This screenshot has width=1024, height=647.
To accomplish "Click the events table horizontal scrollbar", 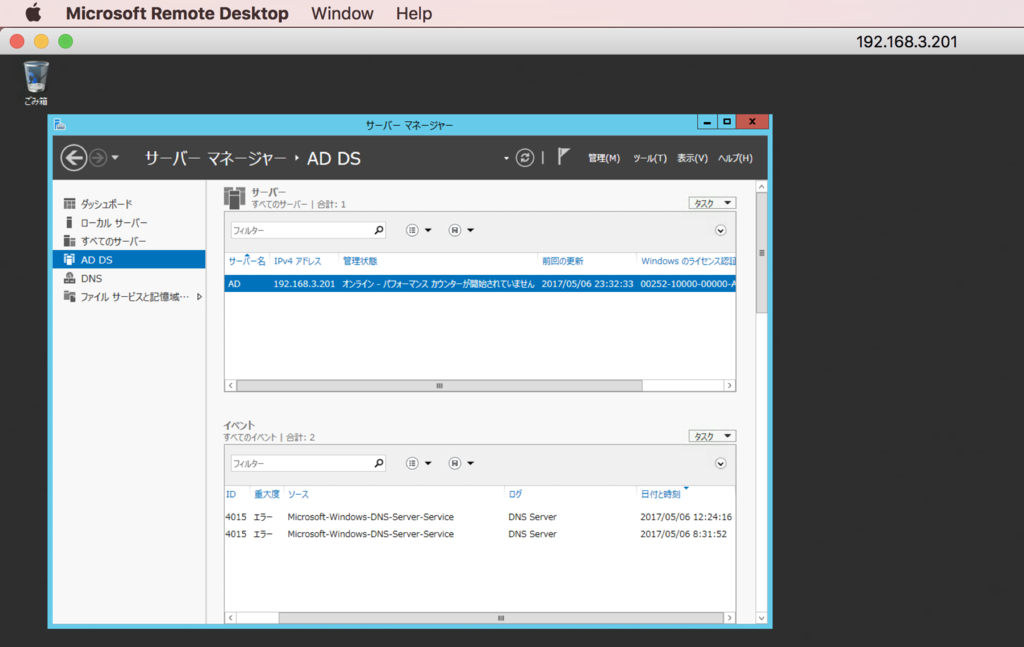I will click(501, 618).
